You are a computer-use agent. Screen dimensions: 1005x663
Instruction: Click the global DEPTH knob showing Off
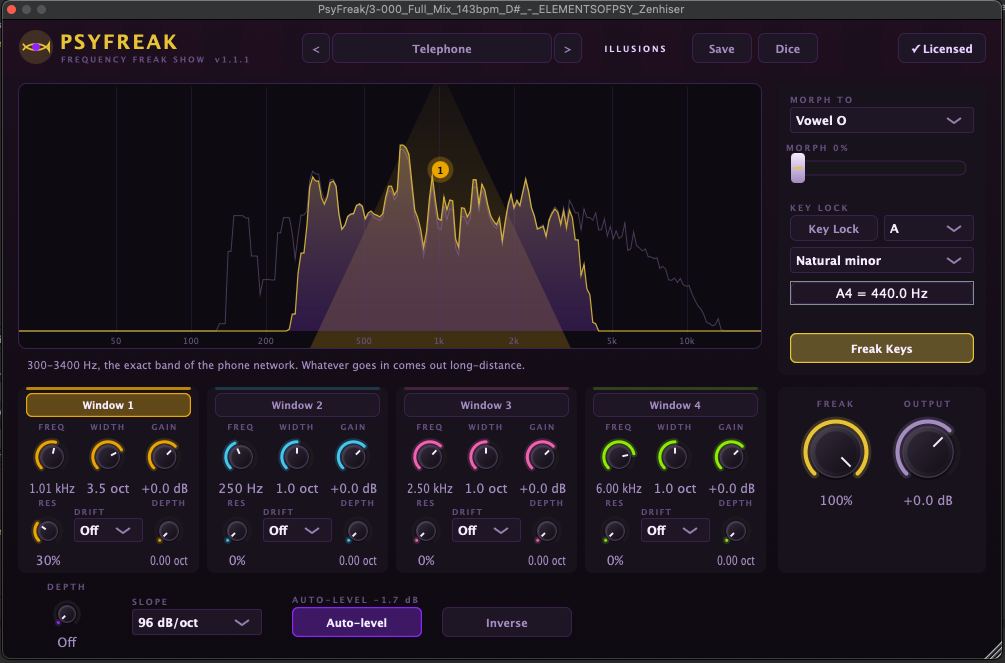66,614
